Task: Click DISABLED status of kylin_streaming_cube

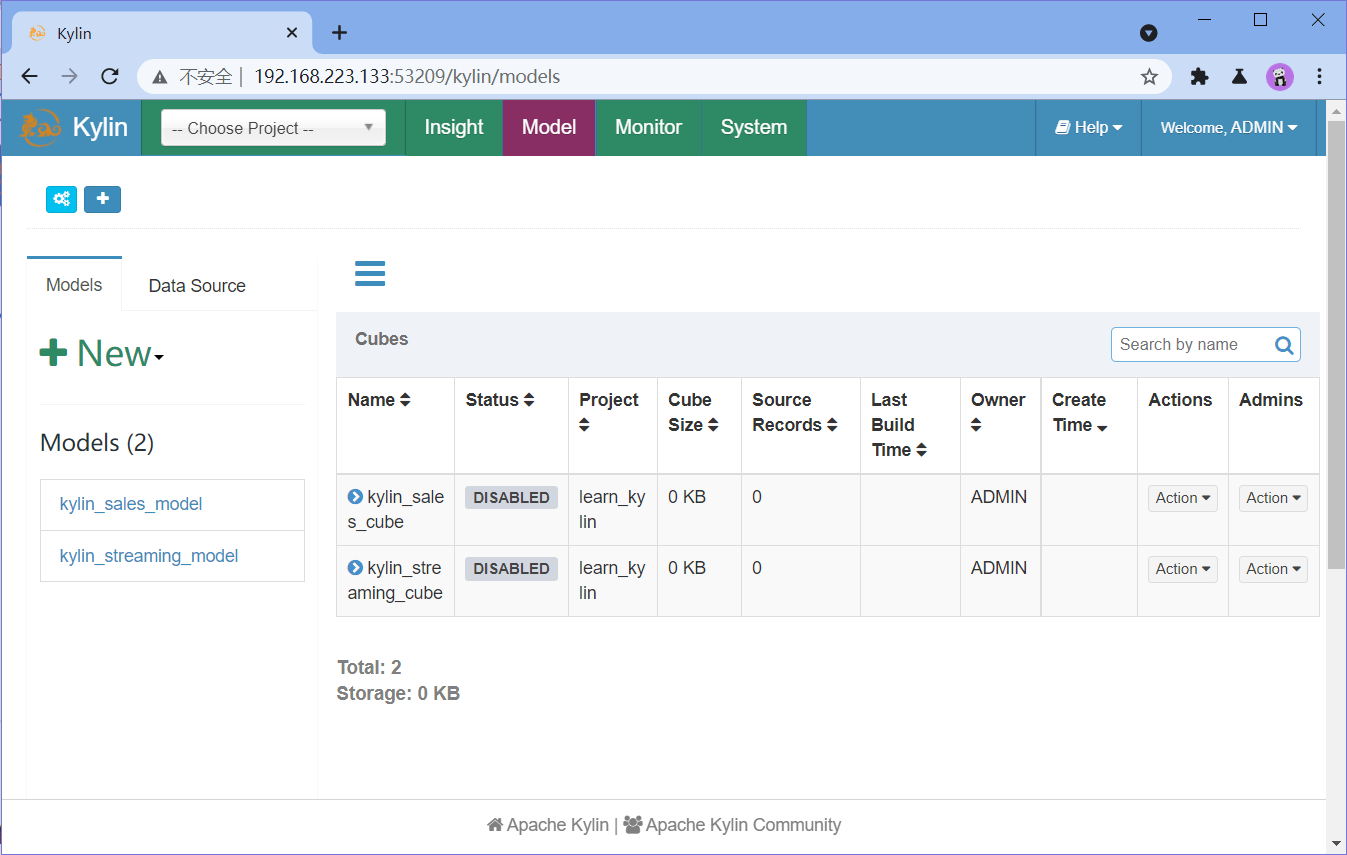Action: pyautogui.click(x=511, y=569)
